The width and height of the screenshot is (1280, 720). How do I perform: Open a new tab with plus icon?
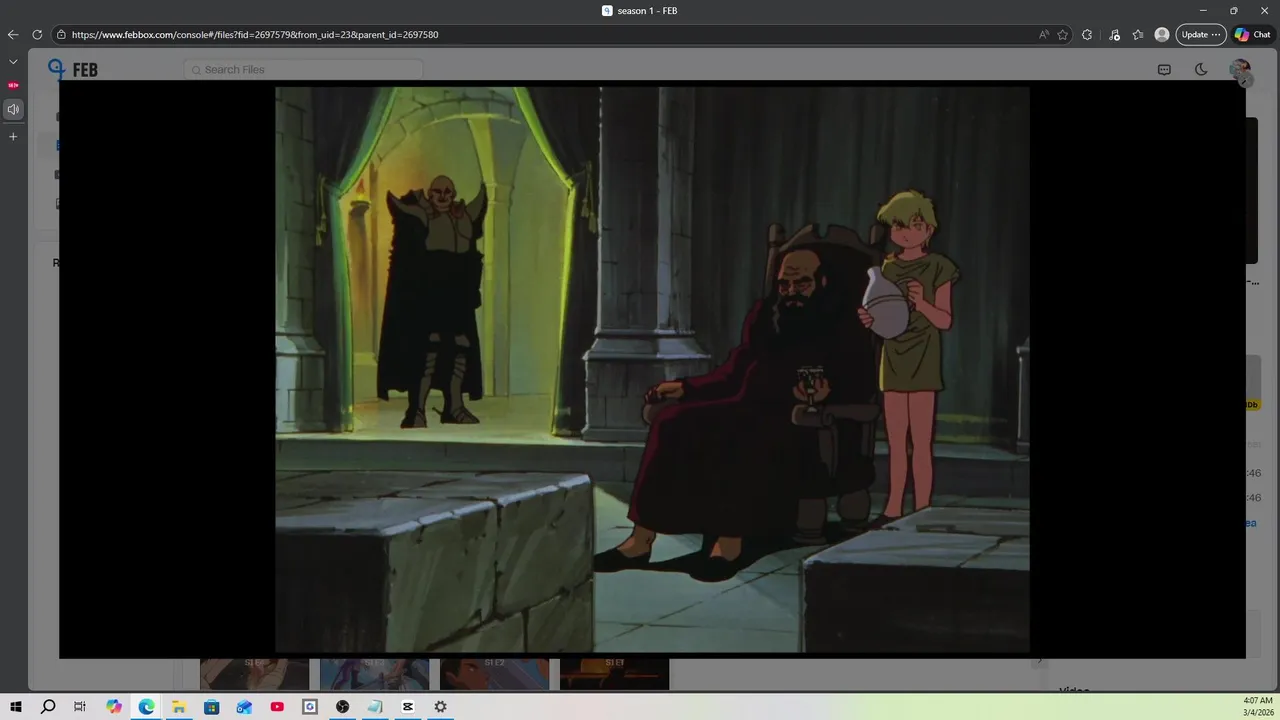(13, 136)
